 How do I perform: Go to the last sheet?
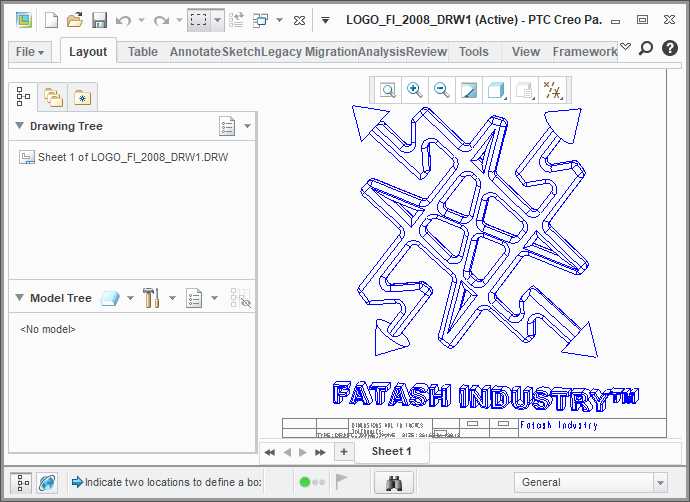click(320, 452)
